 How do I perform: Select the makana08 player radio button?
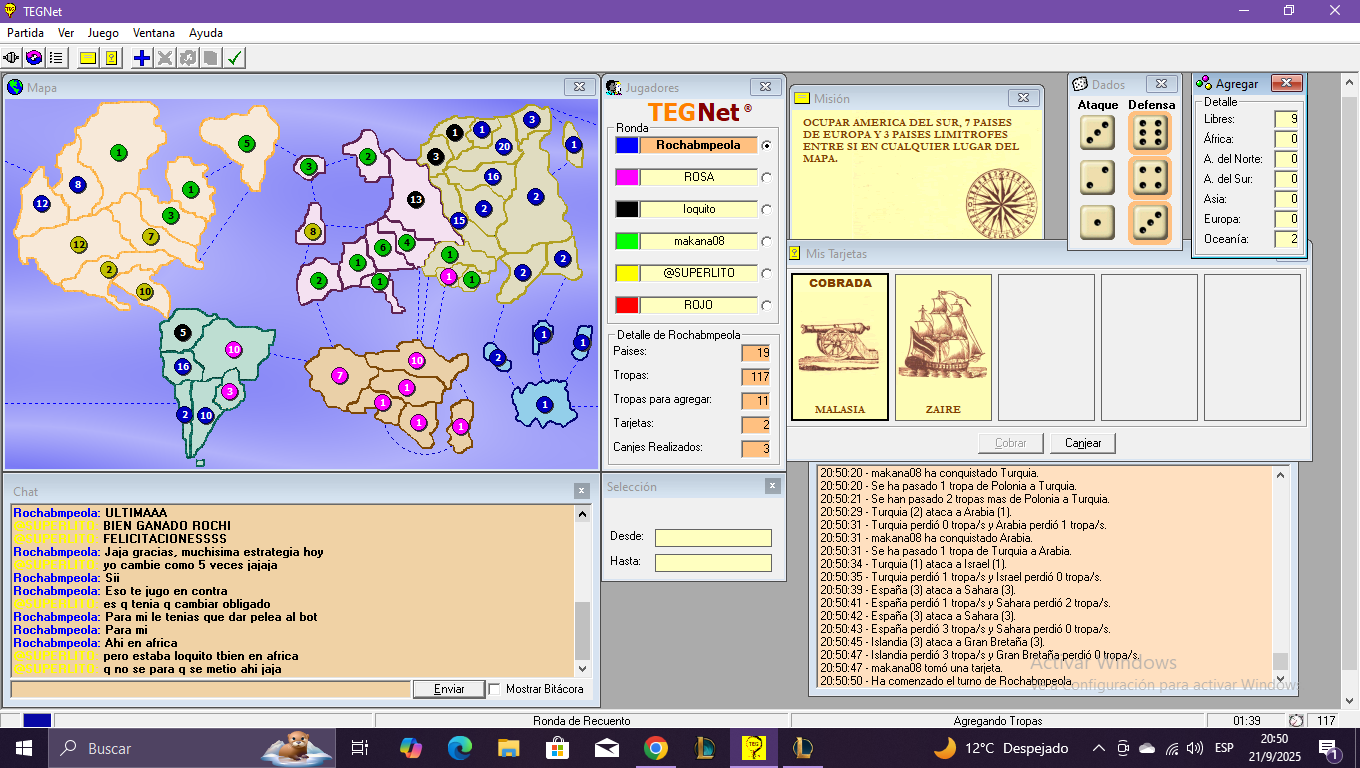[x=767, y=242]
